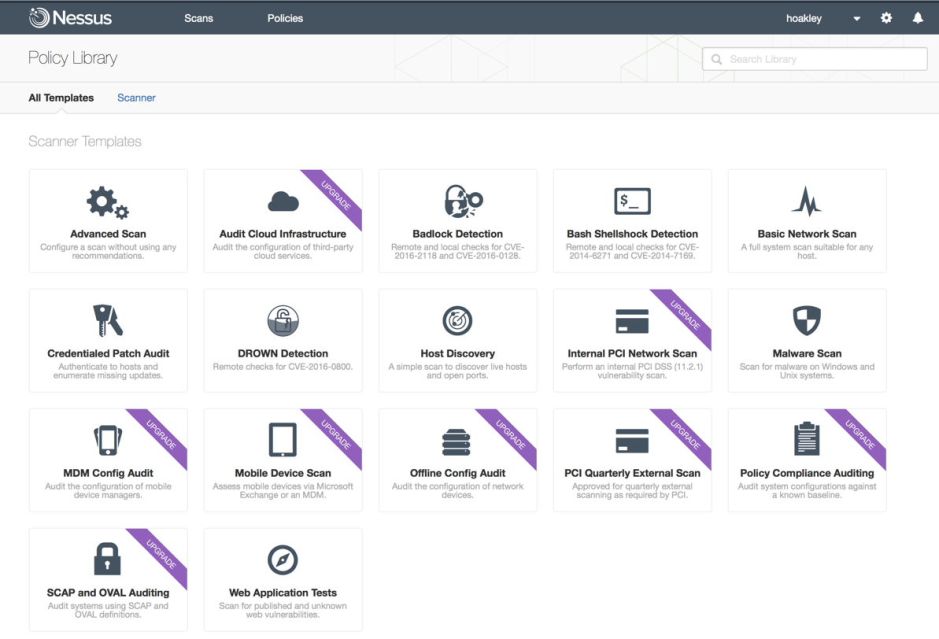Expand the hoakley user dropdown arrow
The width and height of the screenshot is (939, 639).
tap(856, 19)
